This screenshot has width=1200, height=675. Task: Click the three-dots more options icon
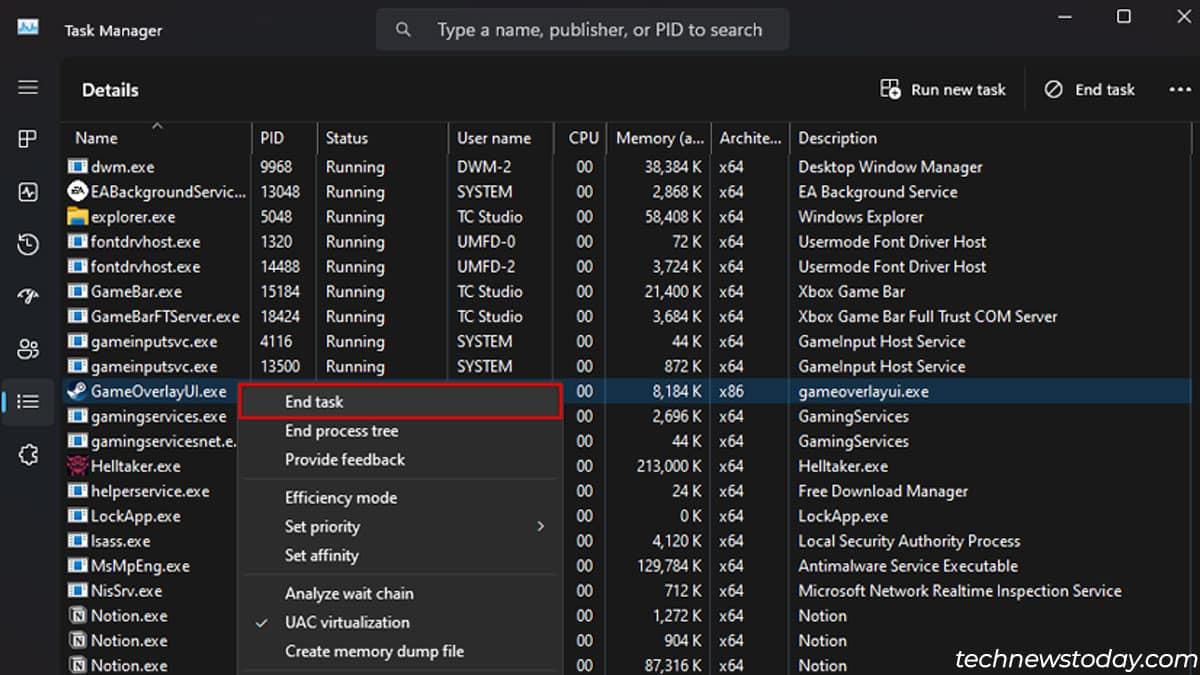pyautogui.click(x=1180, y=89)
